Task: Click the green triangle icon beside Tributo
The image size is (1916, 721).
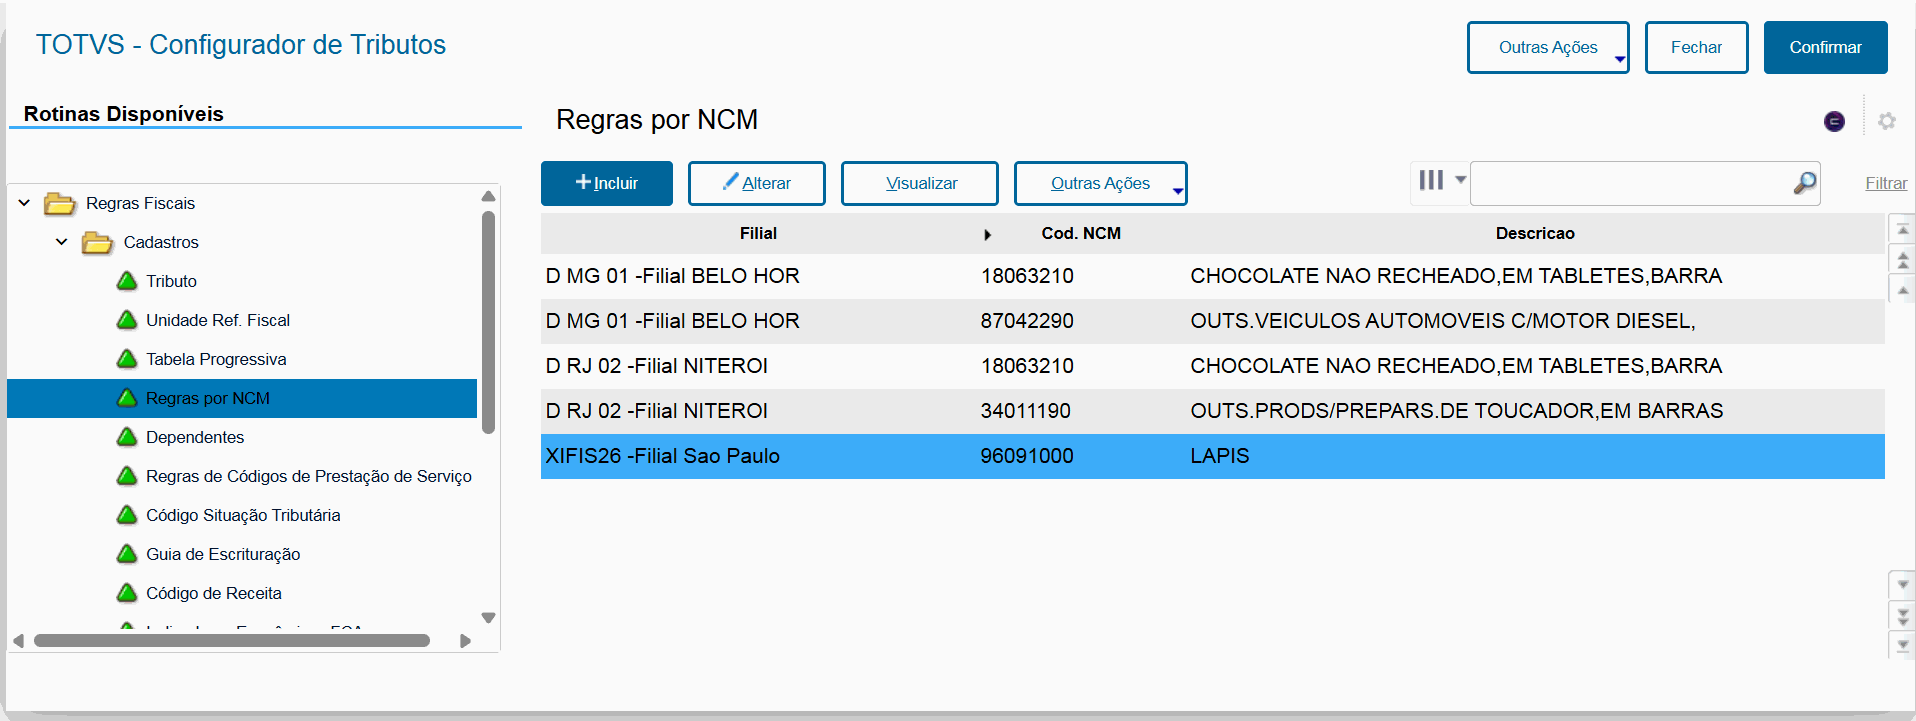Action: pyautogui.click(x=127, y=281)
